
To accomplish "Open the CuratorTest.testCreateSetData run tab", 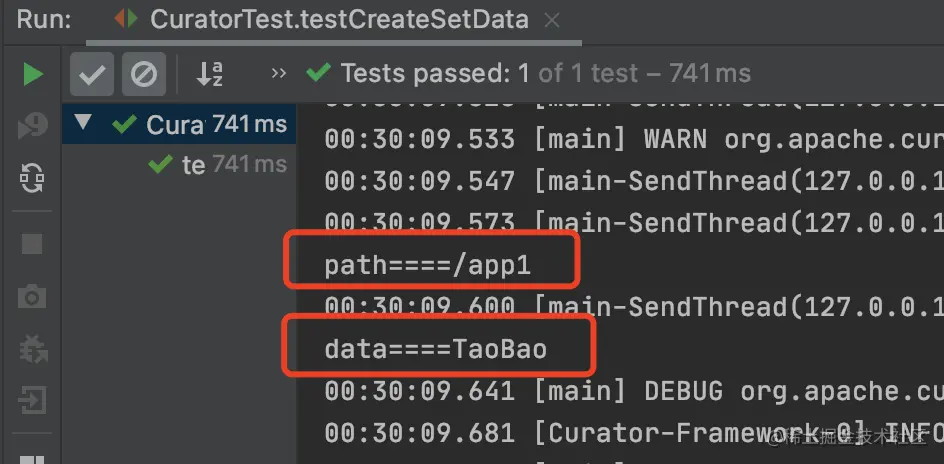I will click(326, 19).
